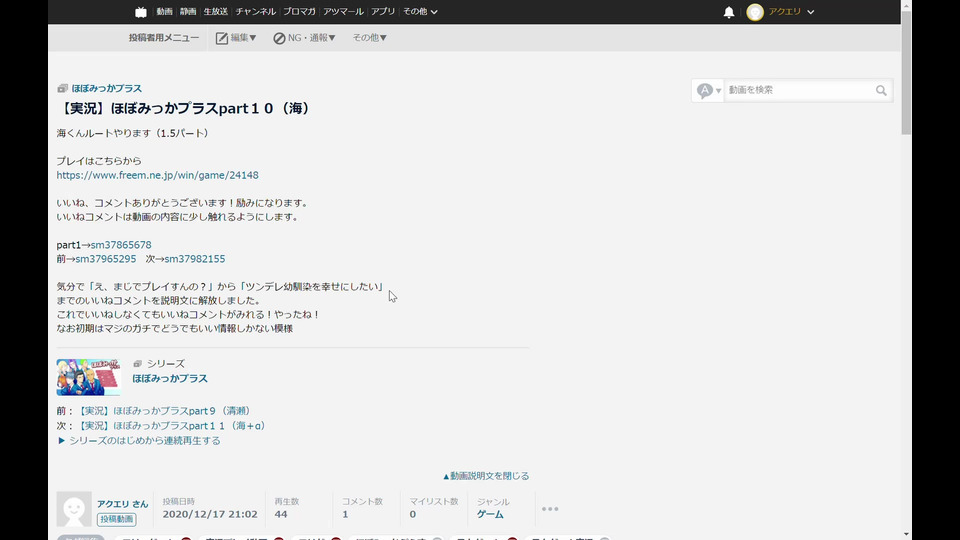This screenshot has width=960, height=540.
Task: Click the video title 【実況】ほぼみっかプラスpart１０（海）
Action: (186, 108)
